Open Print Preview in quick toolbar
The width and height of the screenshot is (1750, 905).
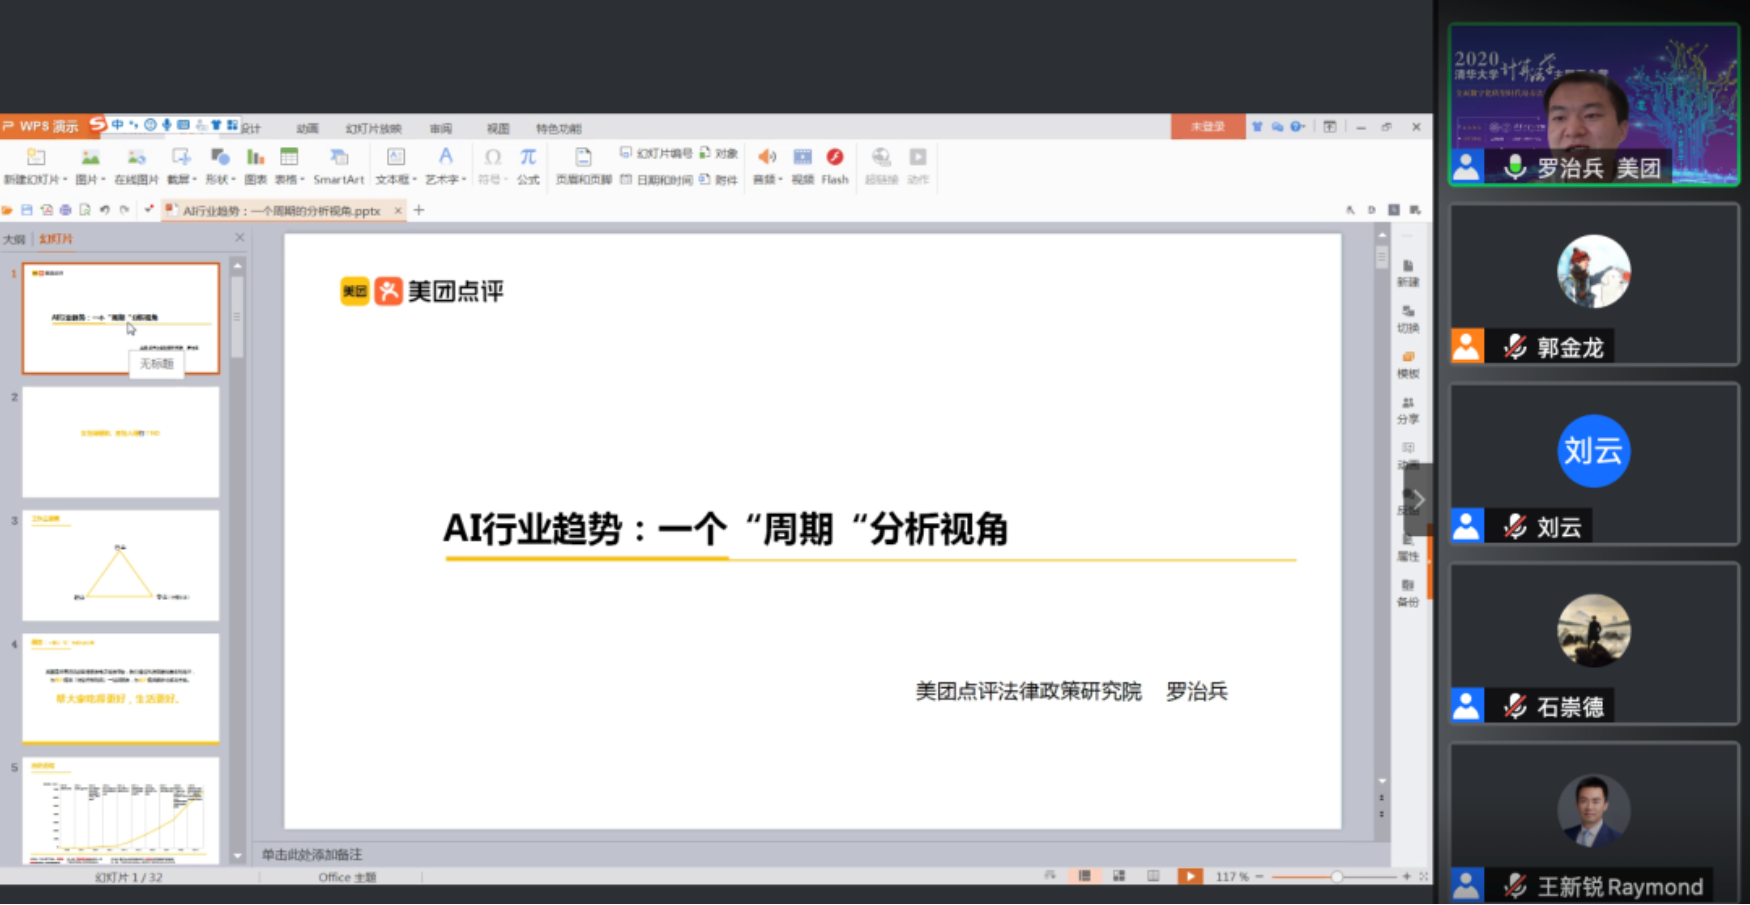click(x=85, y=210)
